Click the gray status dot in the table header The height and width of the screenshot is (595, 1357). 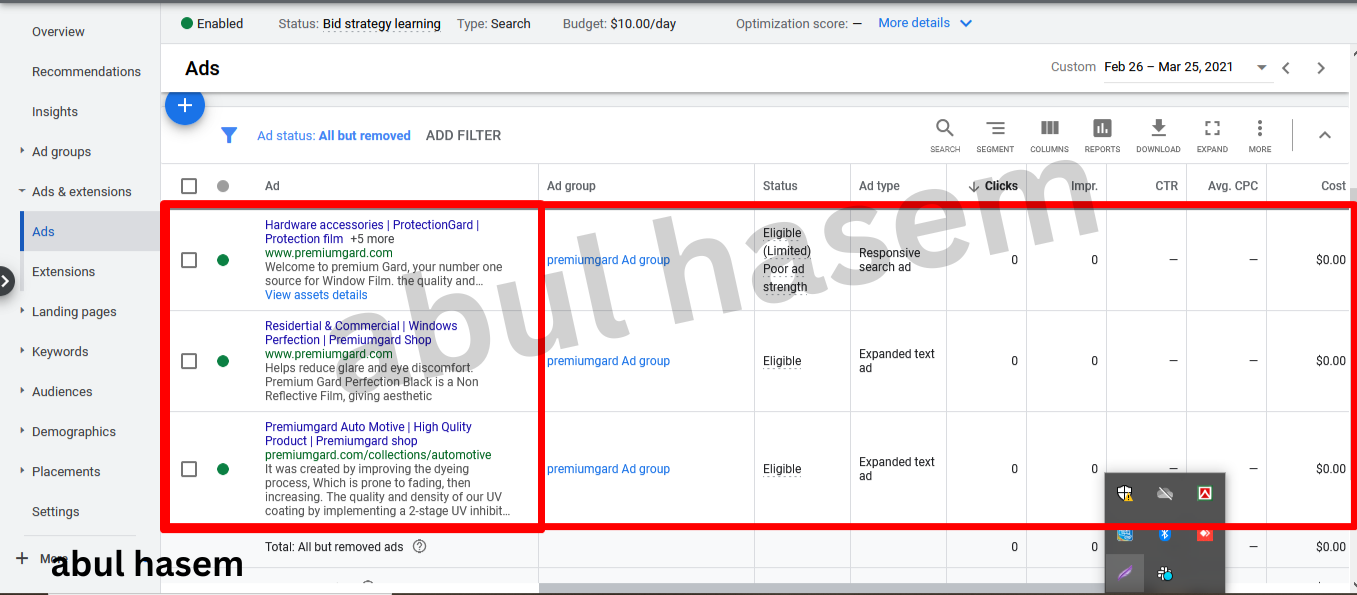click(223, 186)
